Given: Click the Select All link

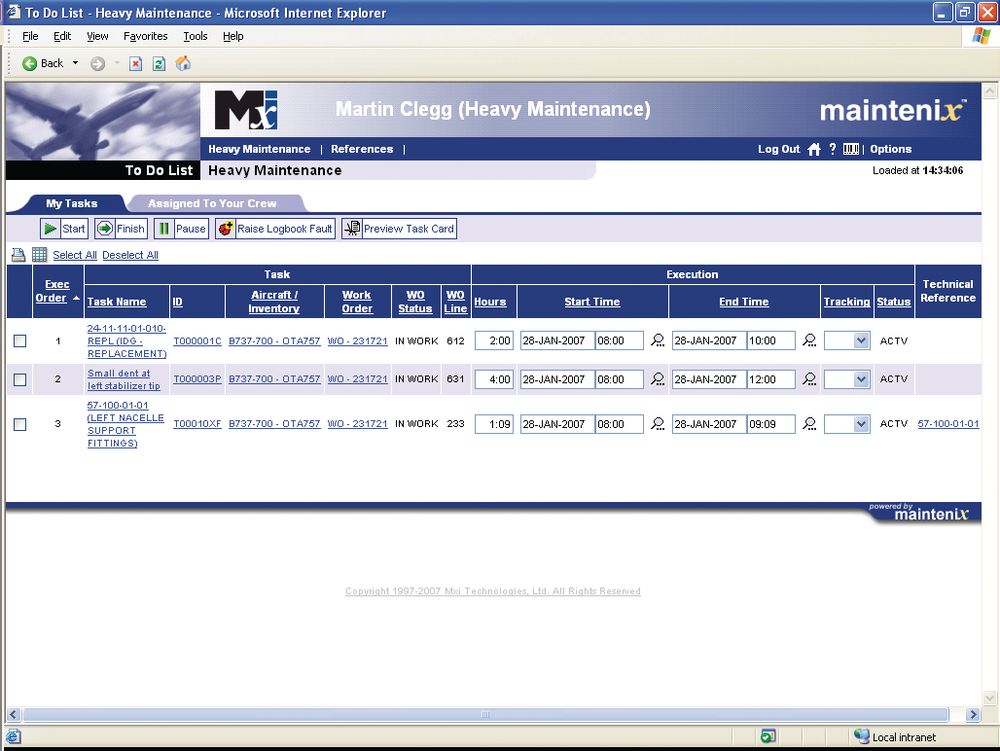Looking at the screenshot, I should pyautogui.click(x=74, y=254).
